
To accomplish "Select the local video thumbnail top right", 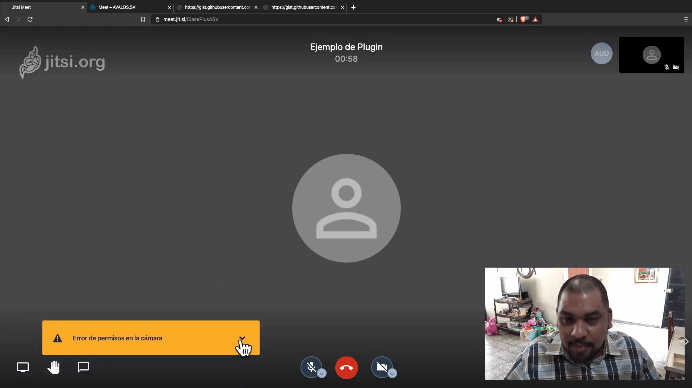I will click(651, 55).
